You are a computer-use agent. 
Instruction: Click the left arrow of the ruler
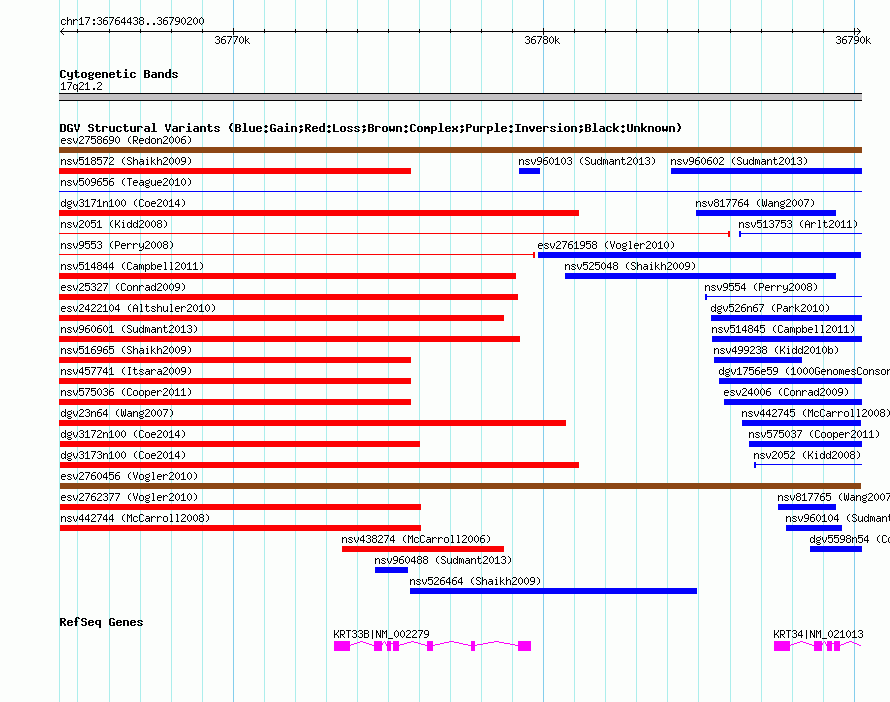point(62,31)
